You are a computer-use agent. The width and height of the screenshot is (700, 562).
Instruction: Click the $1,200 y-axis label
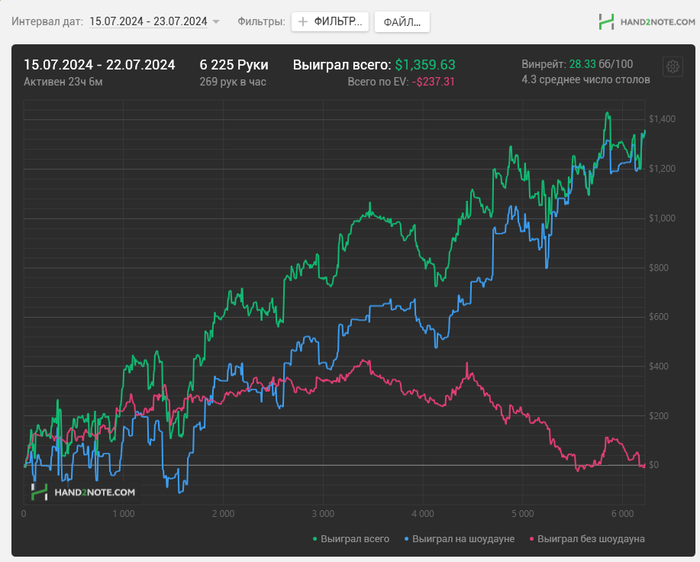(x=662, y=168)
